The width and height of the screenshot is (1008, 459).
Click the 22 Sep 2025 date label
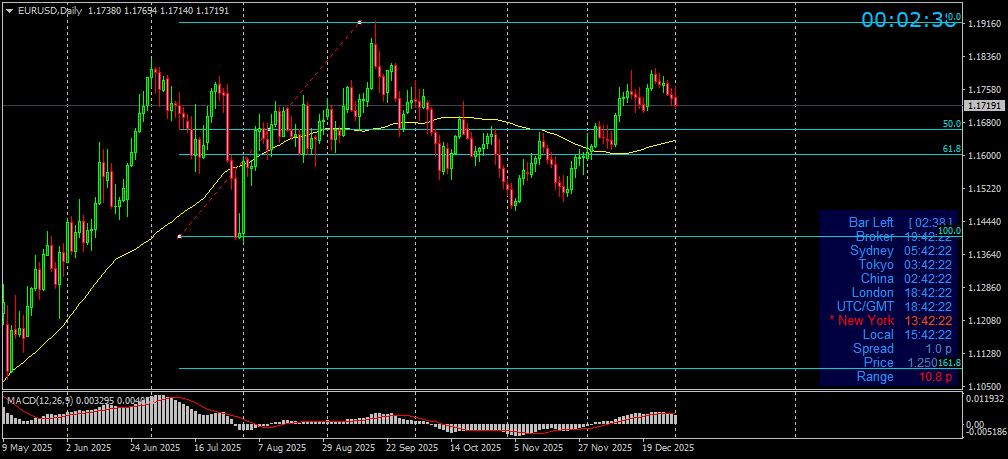click(411, 447)
